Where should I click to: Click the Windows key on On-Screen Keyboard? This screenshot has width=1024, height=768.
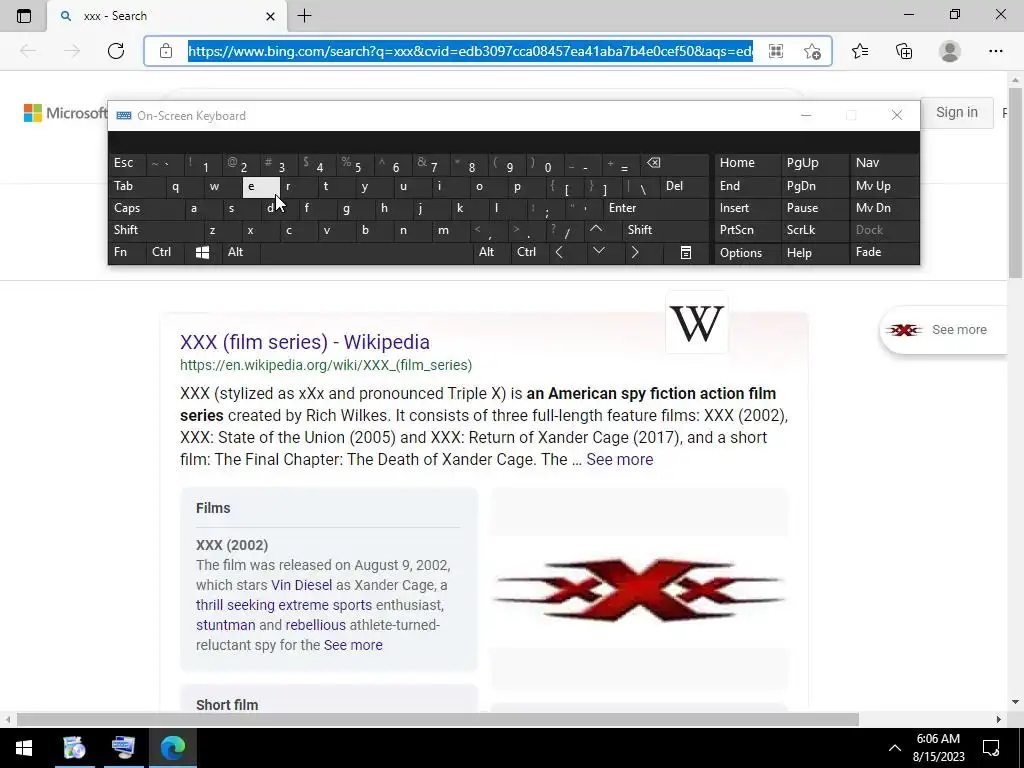click(x=202, y=253)
